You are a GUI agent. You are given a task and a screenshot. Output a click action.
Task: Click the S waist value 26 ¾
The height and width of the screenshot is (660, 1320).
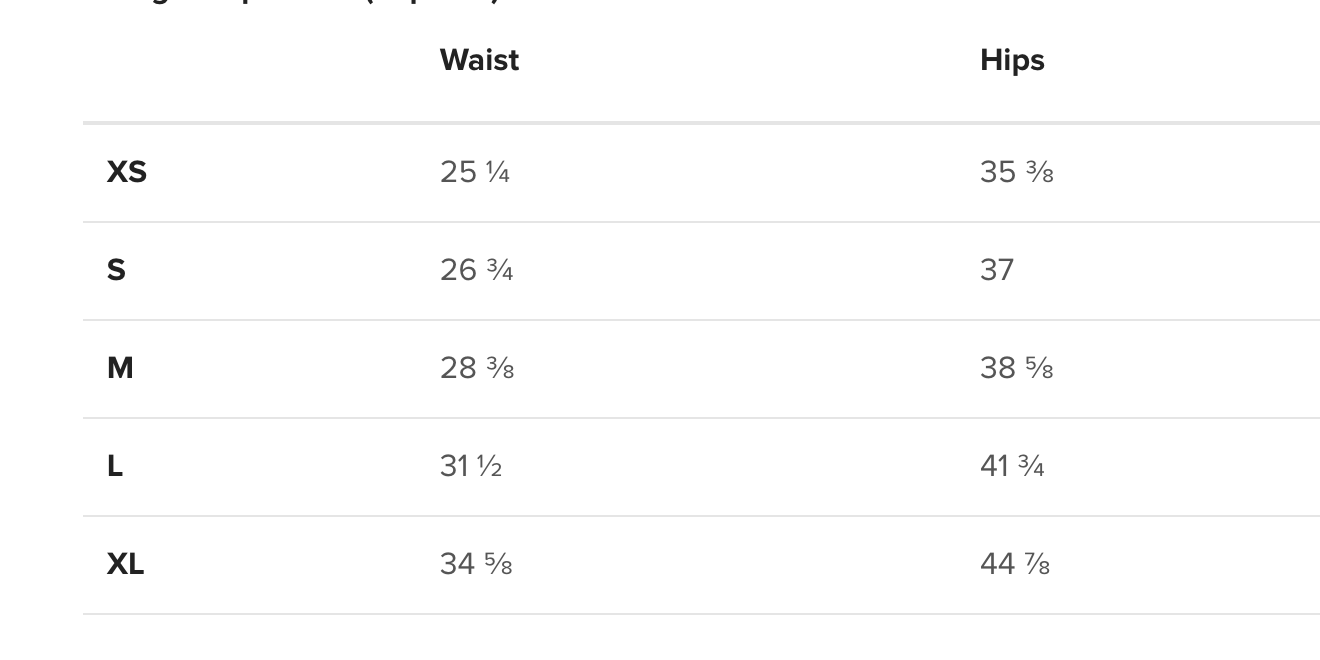477,270
